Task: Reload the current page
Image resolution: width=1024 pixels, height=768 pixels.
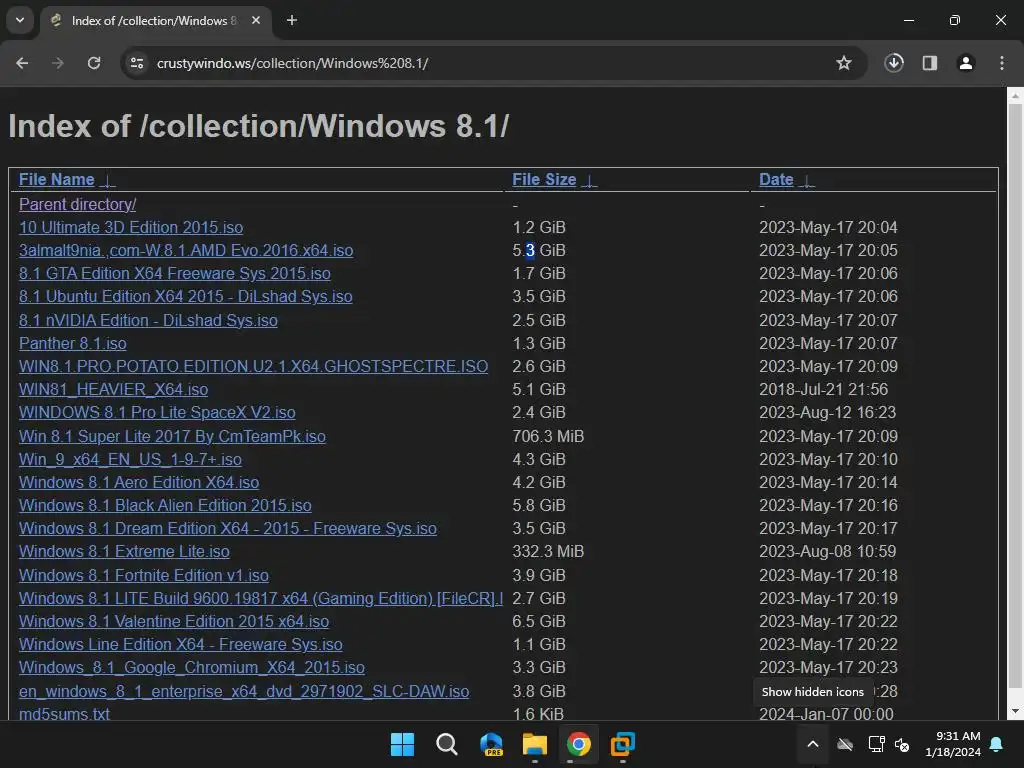Action: pyautogui.click(x=94, y=63)
